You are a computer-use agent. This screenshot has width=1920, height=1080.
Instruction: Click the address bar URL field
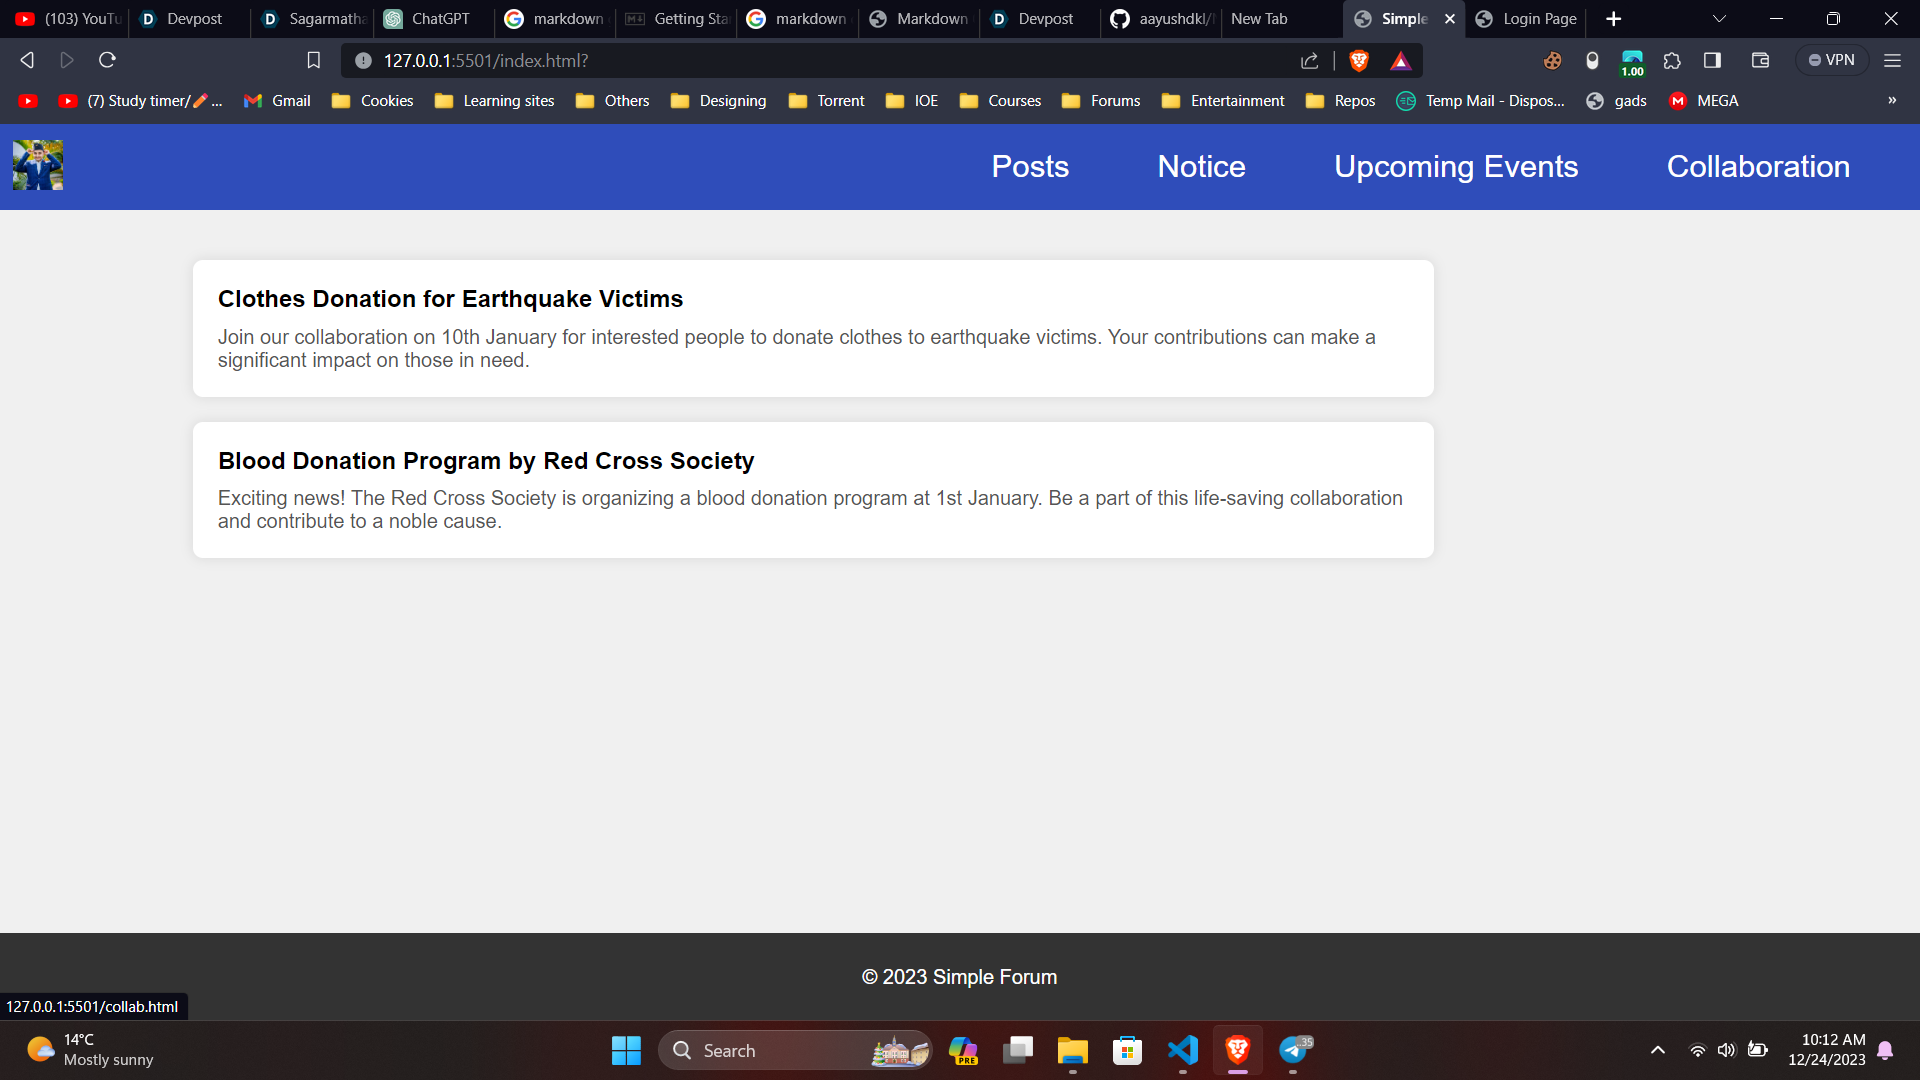800,61
